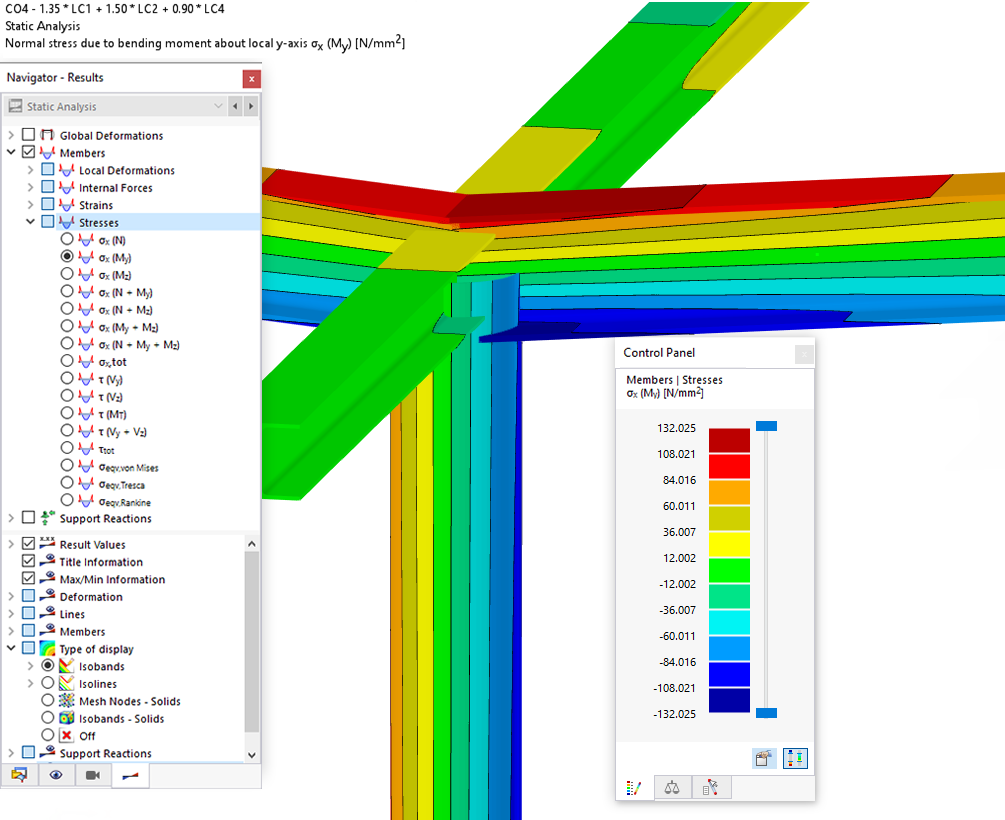Screen dimensions: 1005x820
Task: Expand the Local Deformations node
Action: pos(30,170)
